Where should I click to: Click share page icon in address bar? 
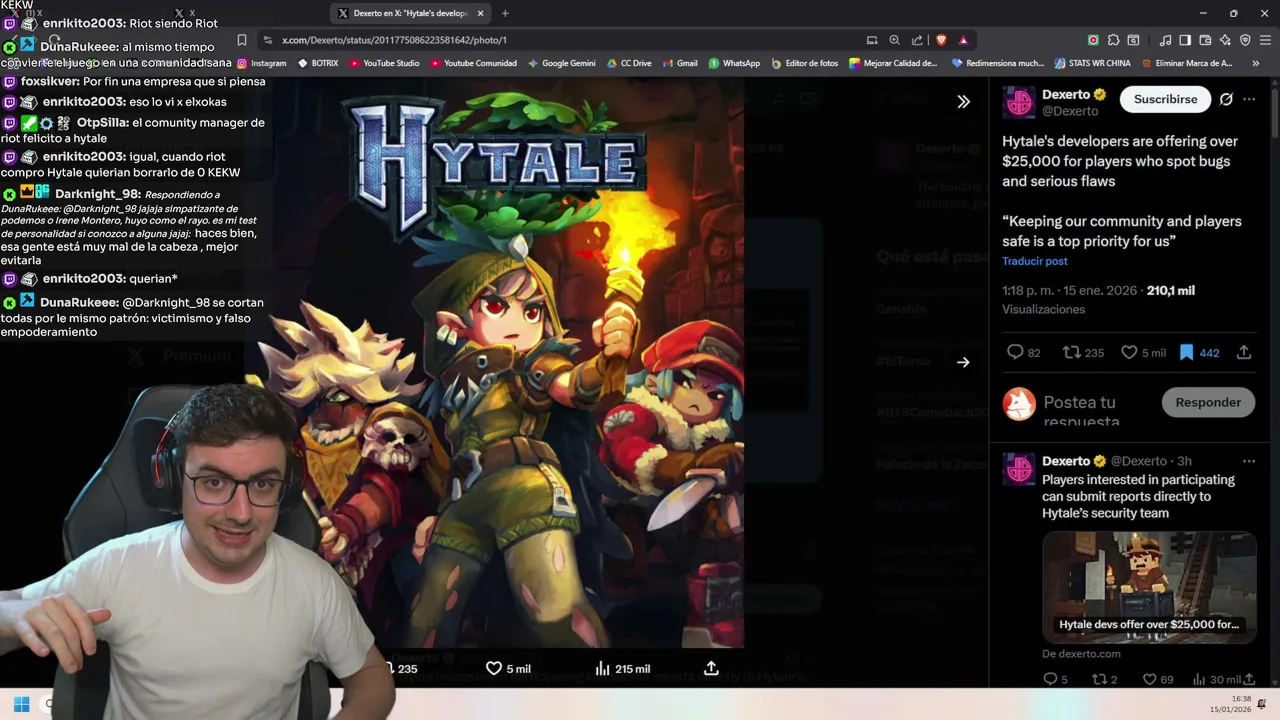click(917, 40)
